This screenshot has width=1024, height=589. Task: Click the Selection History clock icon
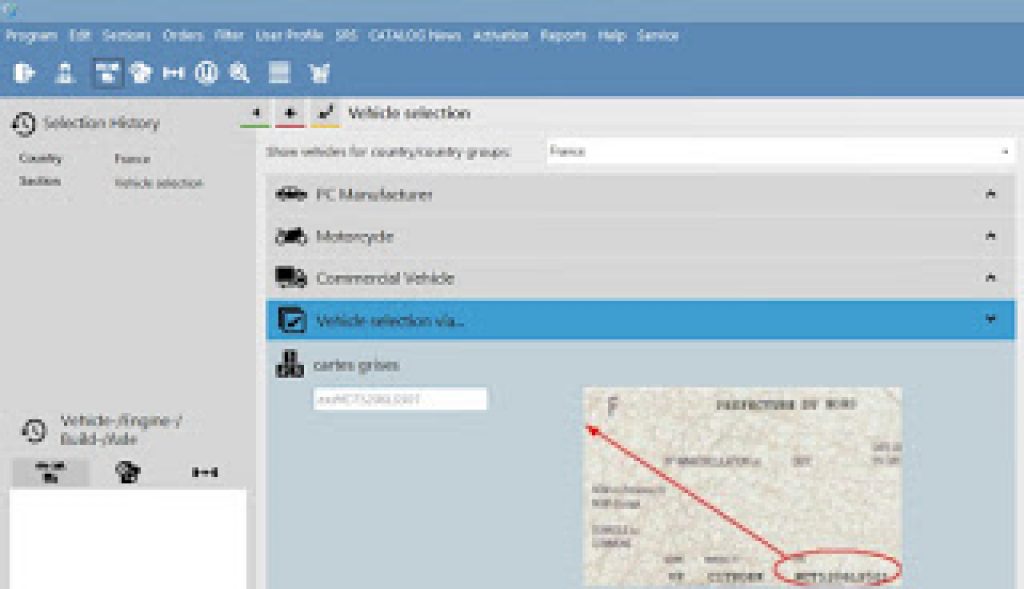(25, 122)
